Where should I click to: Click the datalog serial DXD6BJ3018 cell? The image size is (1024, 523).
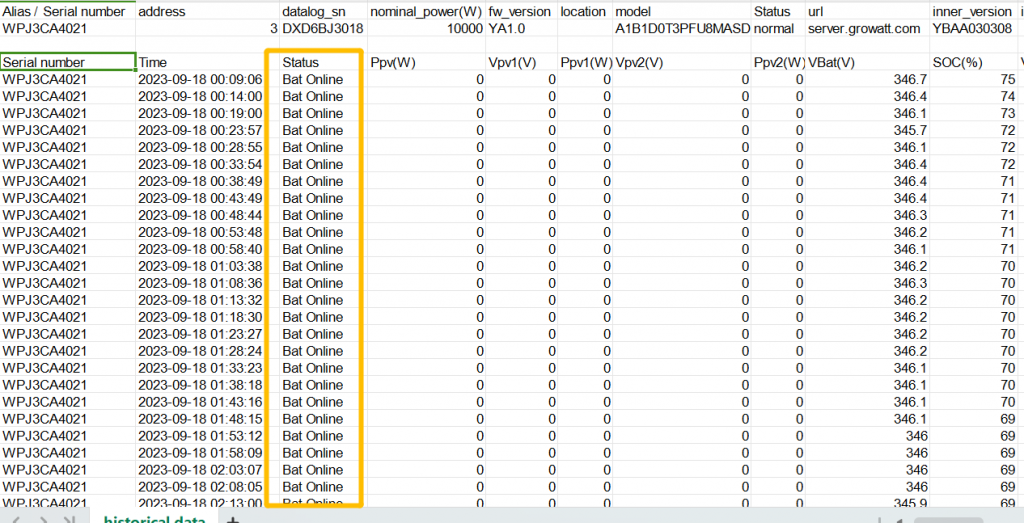(323, 29)
